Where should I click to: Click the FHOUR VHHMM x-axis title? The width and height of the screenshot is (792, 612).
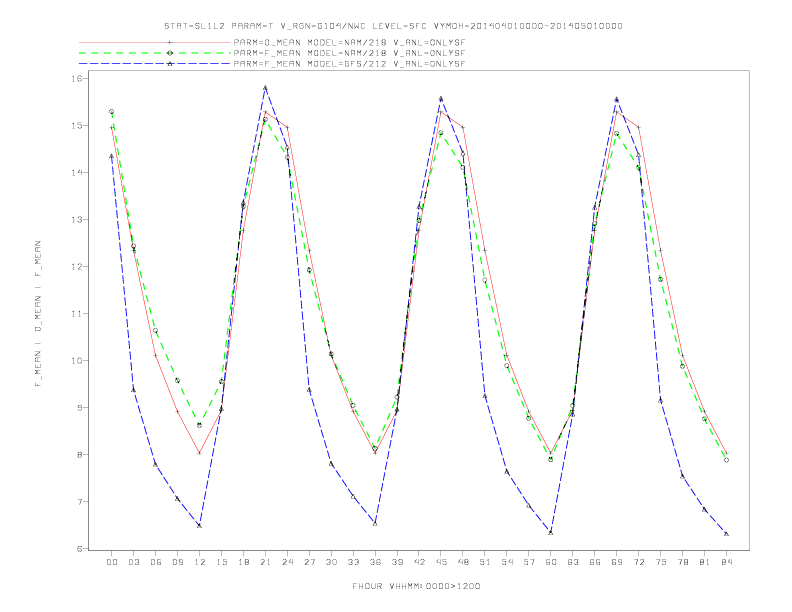pos(416,586)
